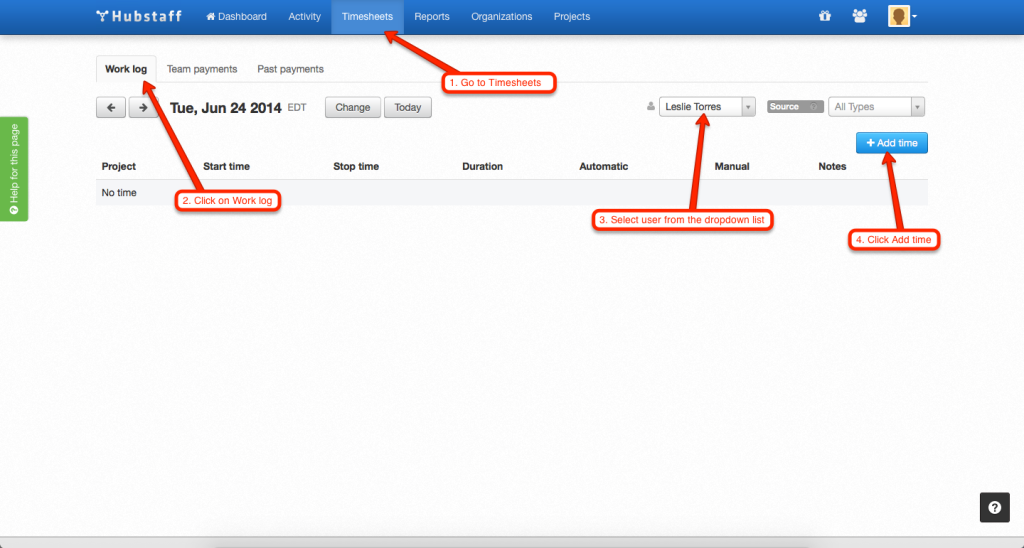The height and width of the screenshot is (548, 1024).
Task: Click the black help question mark button
Action: click(995, 508)
